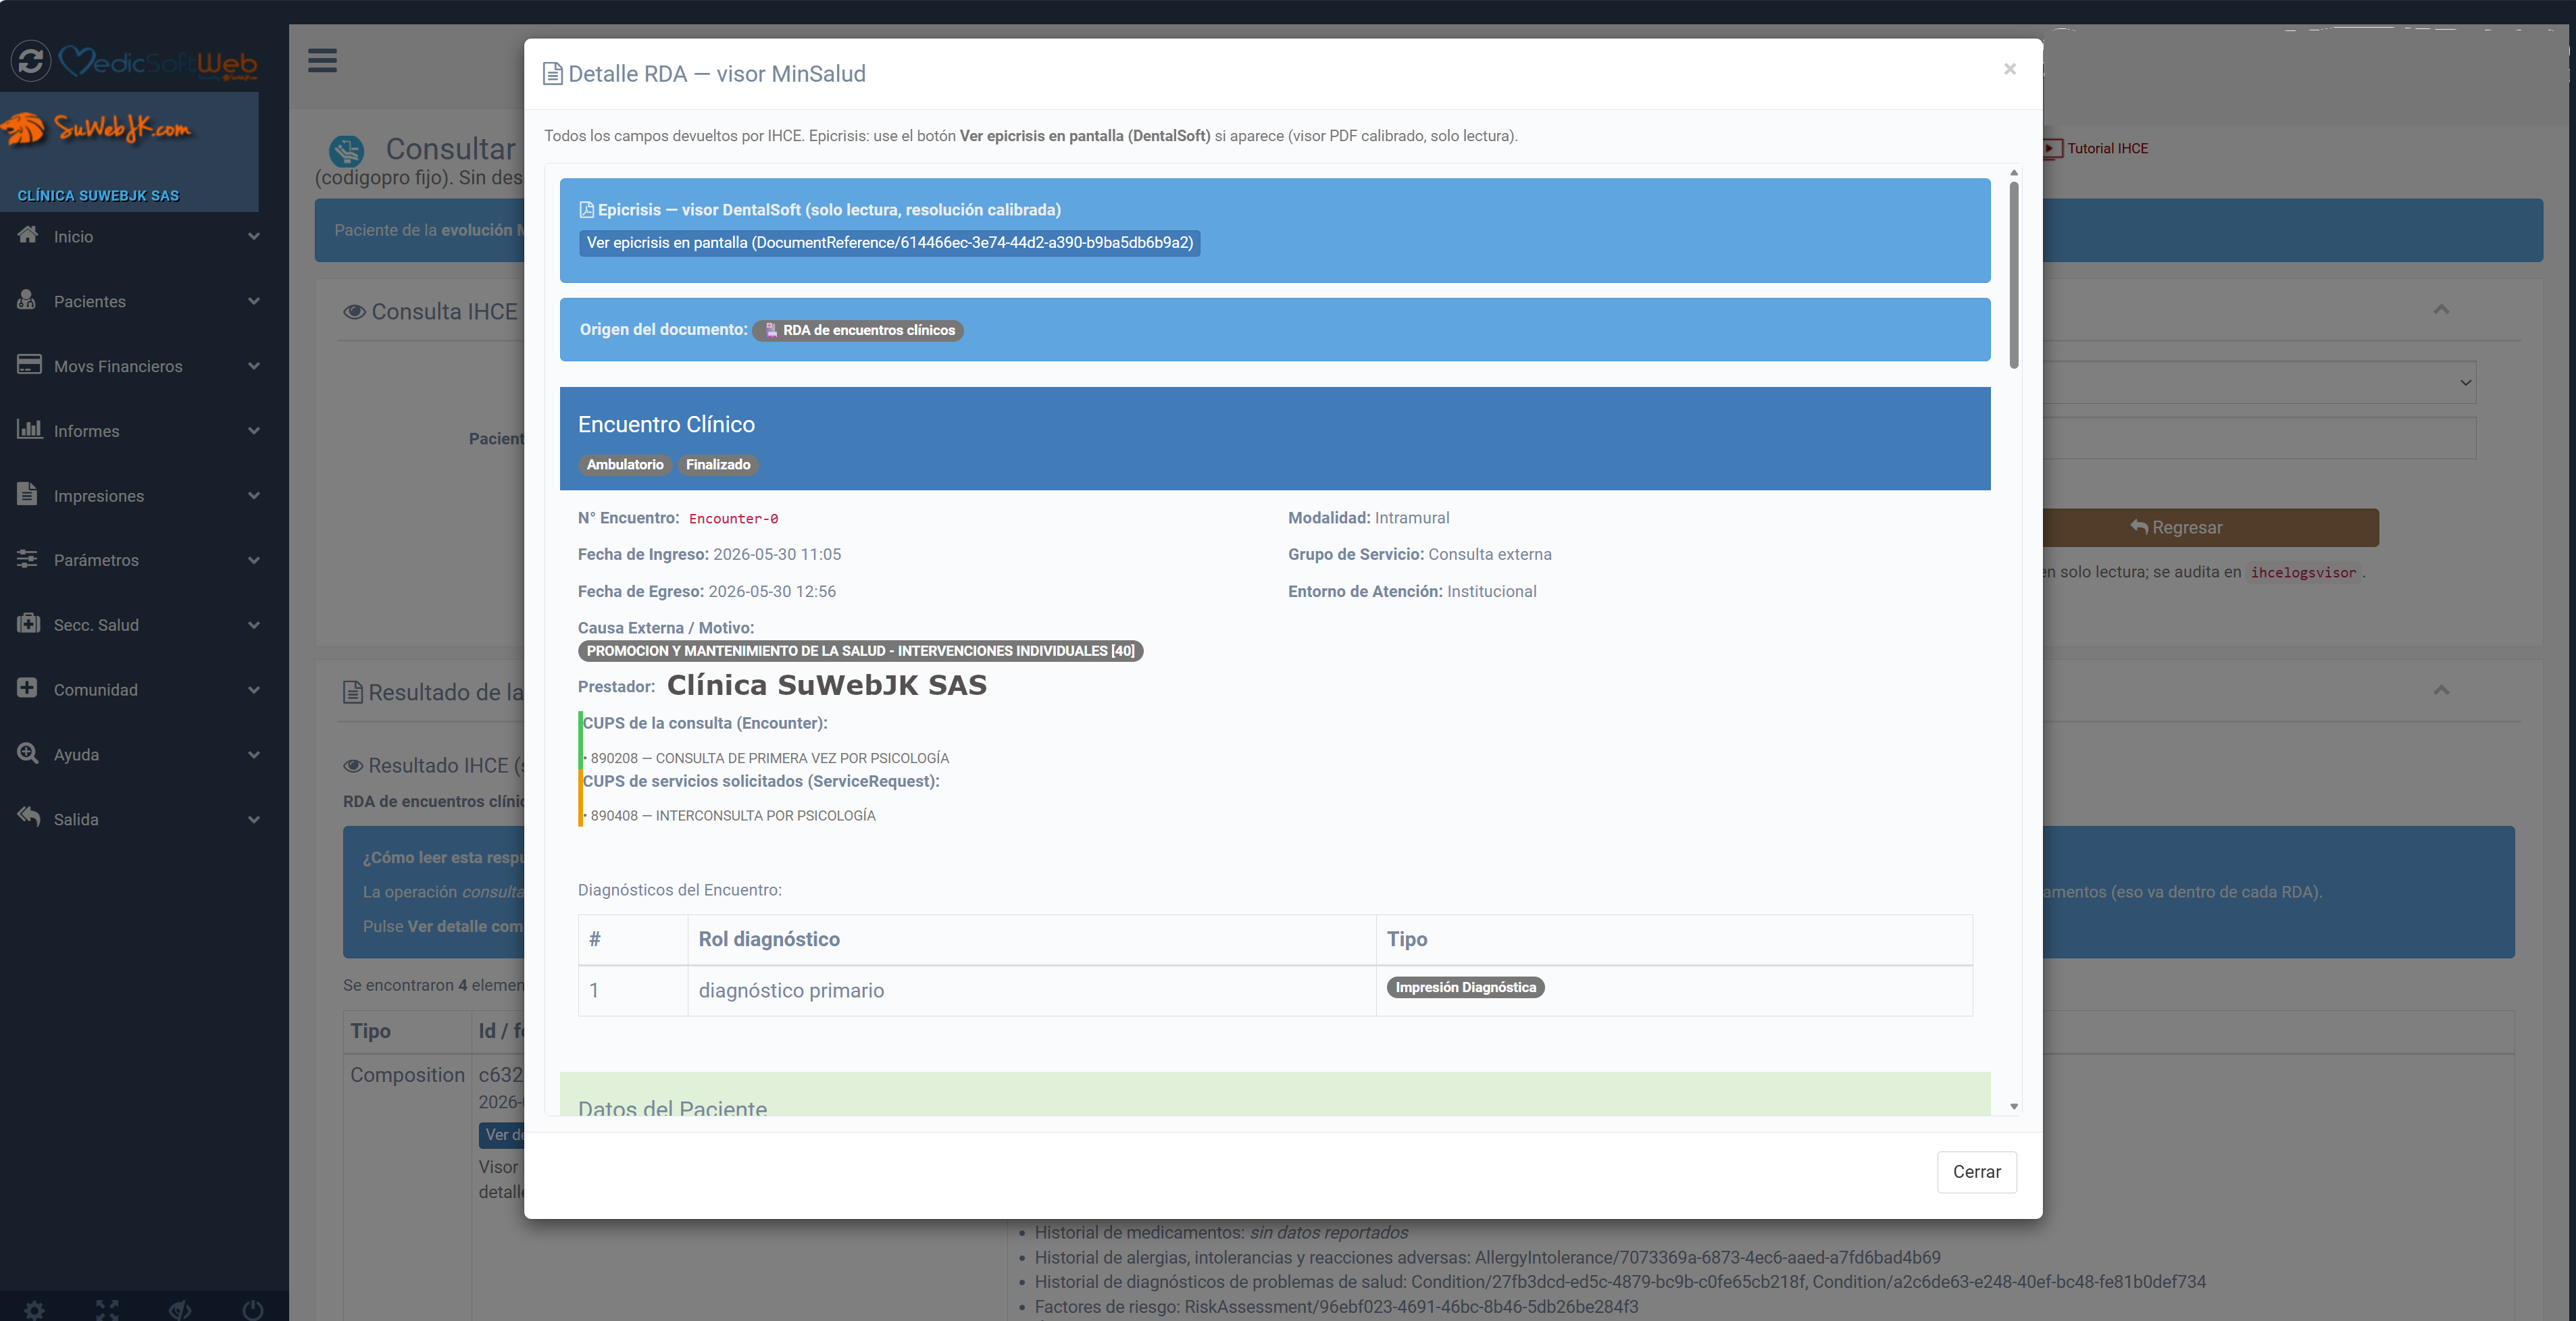Click the PROMOCION Y MANTENIMIENTO DE LA SALUD badge
Screen dimensions: 2576x1321
(x=860, y=651)
